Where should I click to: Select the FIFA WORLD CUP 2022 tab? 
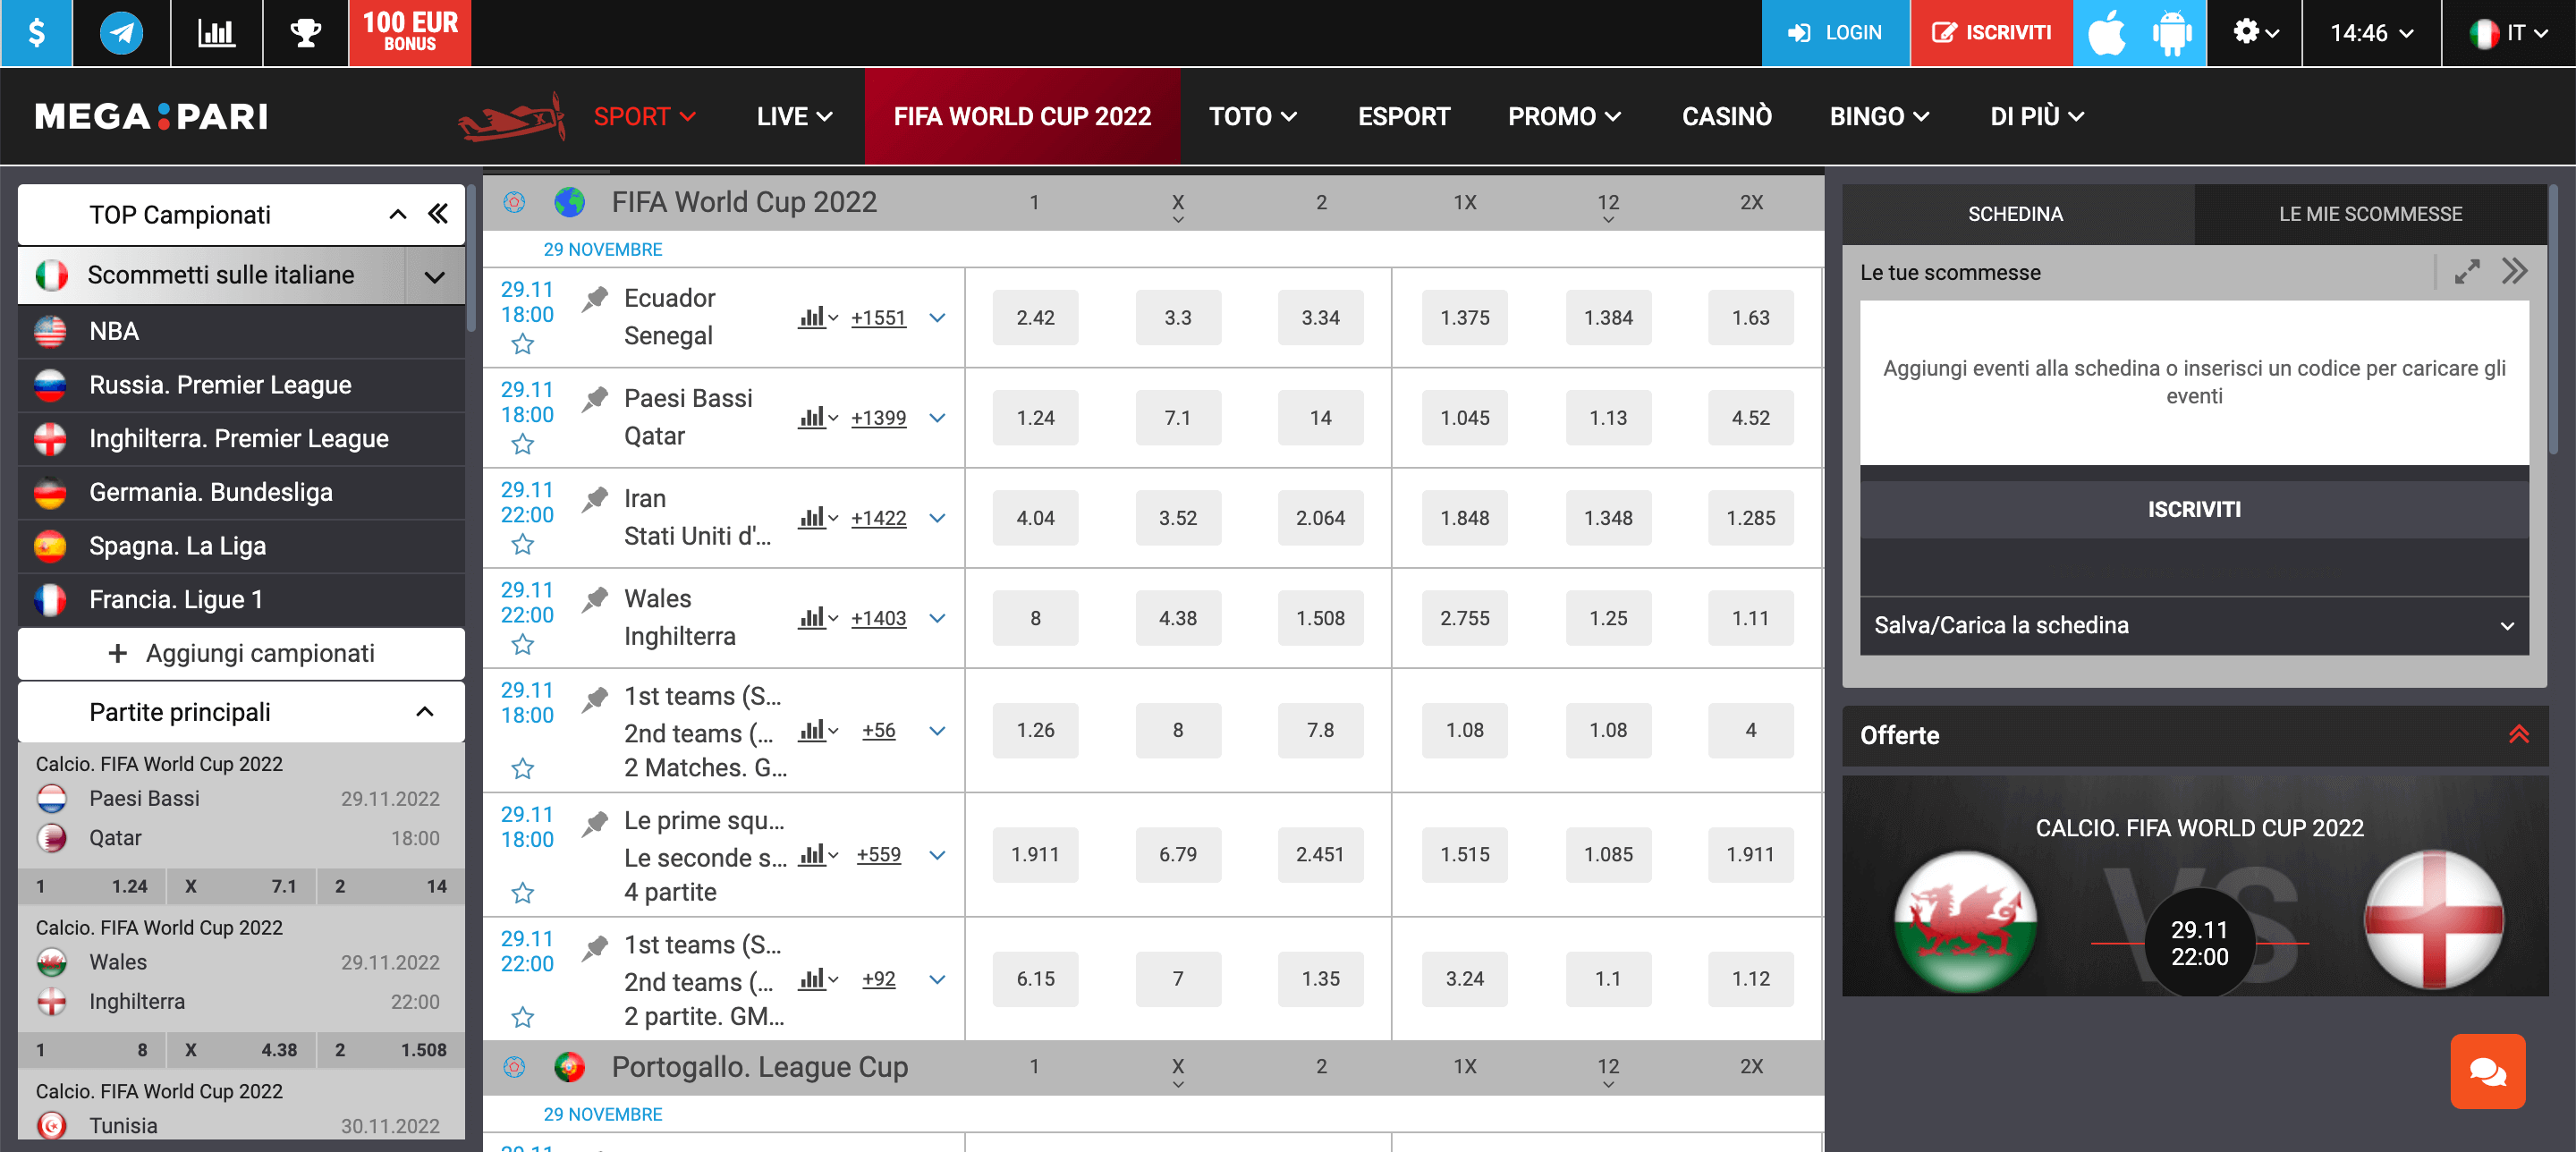(1021, 115)
